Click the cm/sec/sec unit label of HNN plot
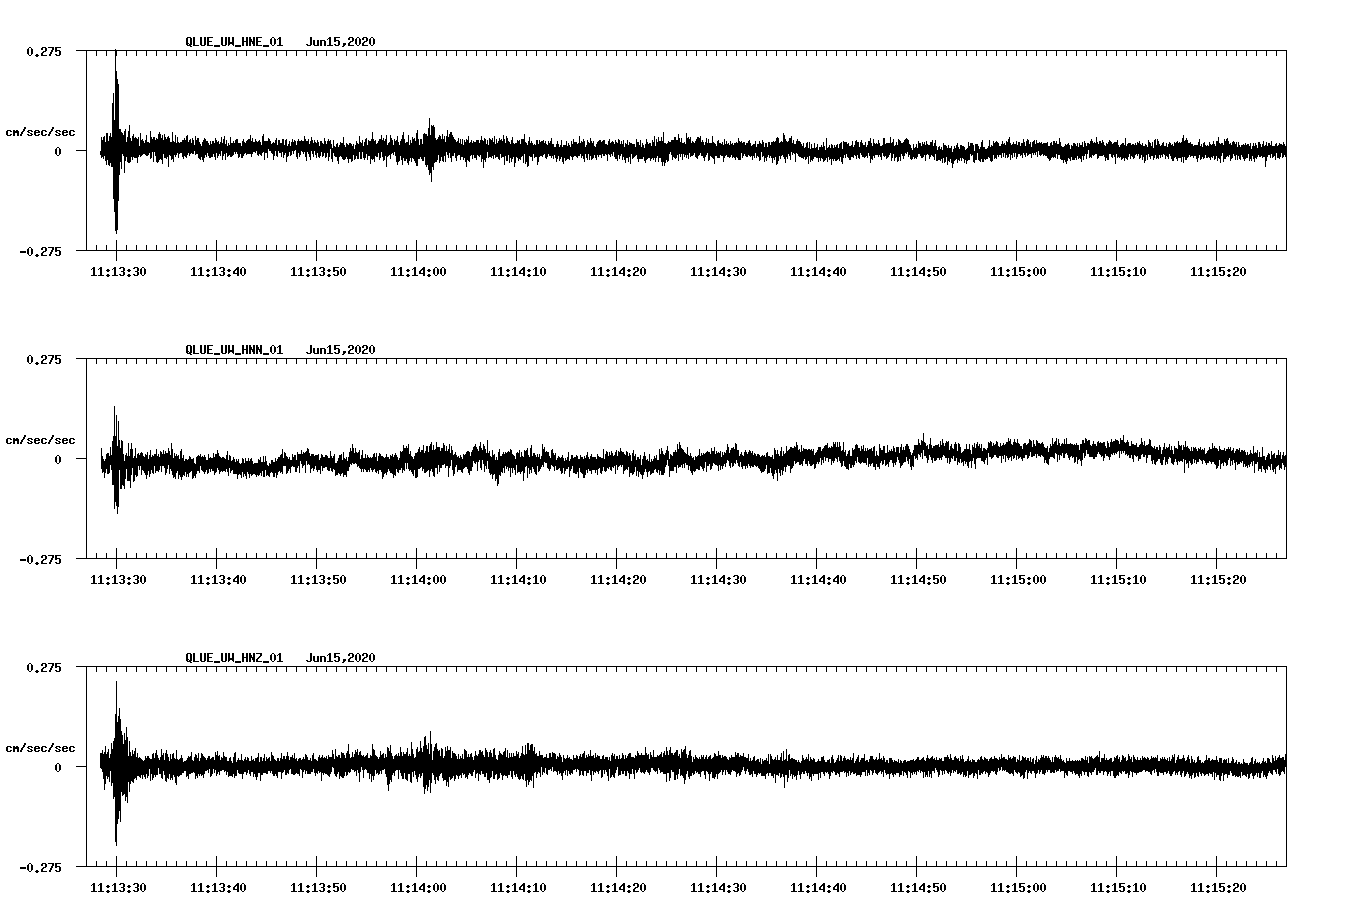 click(41, 440)
